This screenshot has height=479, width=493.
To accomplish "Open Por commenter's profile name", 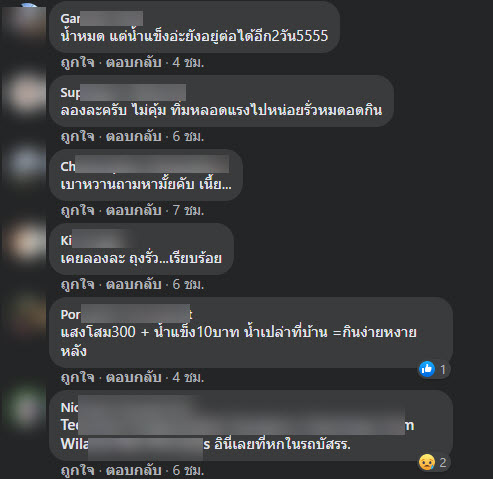I will (127, 314).
